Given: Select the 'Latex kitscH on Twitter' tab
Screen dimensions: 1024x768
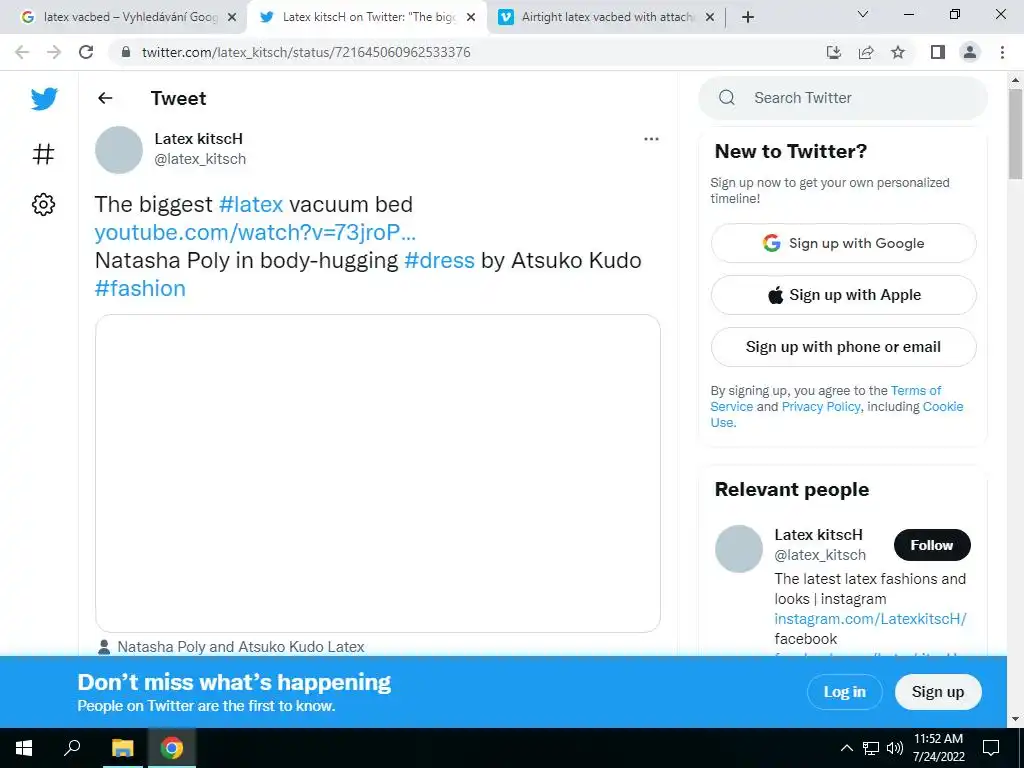Looking at the screenshot, I should point(368,18).
